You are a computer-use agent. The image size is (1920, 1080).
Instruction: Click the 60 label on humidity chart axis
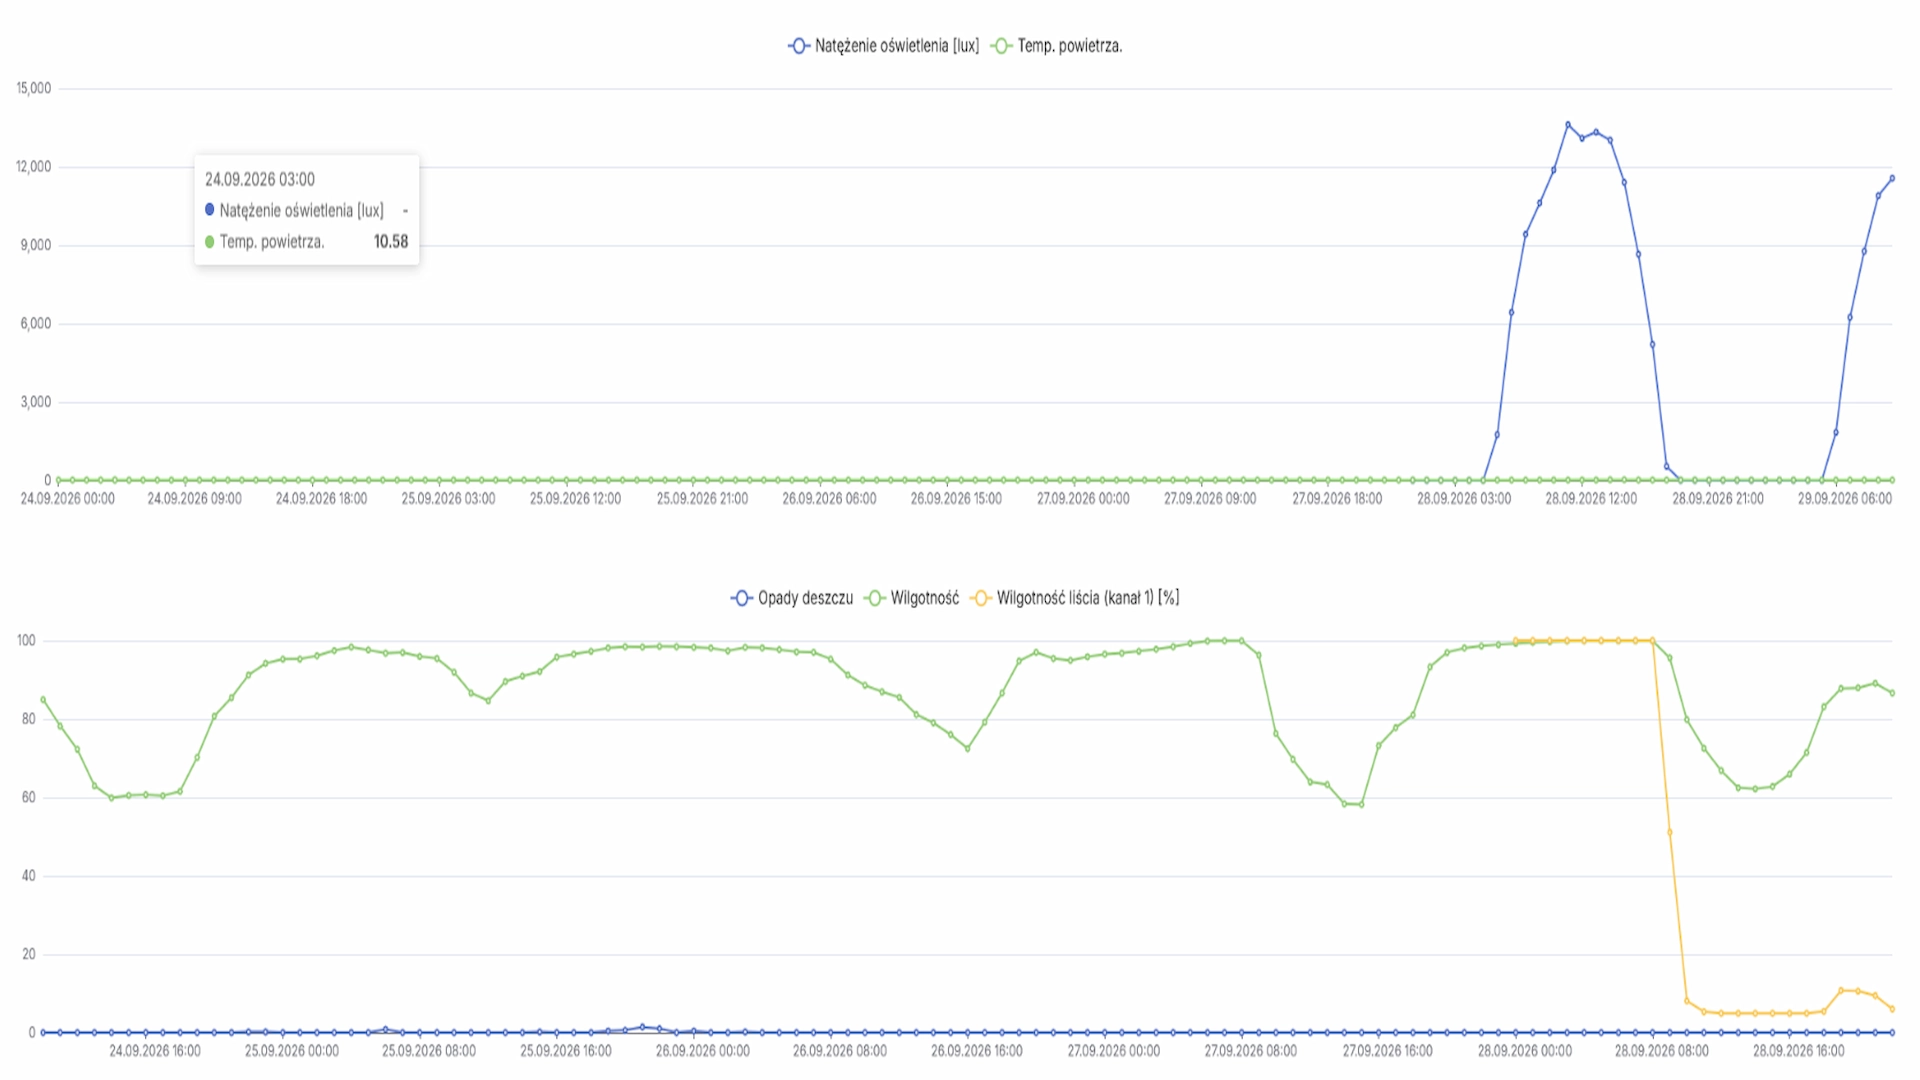coord(29,797)
